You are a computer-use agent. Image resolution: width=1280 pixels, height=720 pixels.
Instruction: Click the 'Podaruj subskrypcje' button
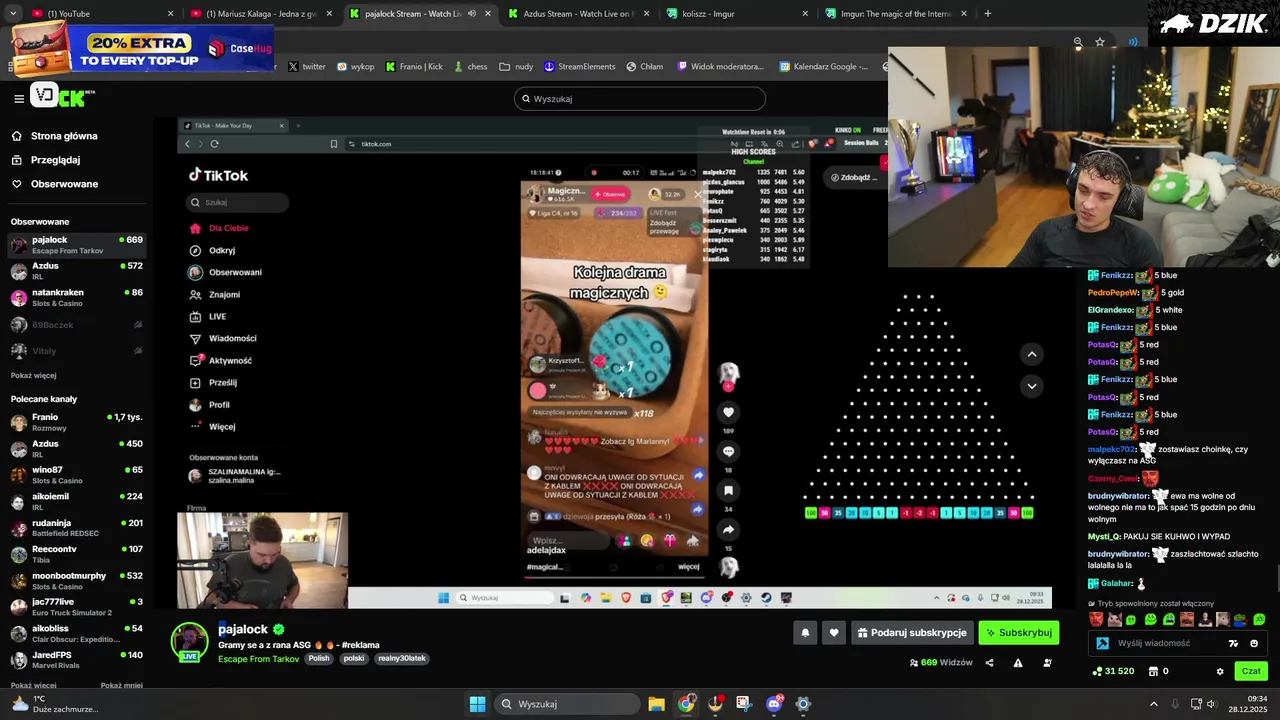[912, 633]
